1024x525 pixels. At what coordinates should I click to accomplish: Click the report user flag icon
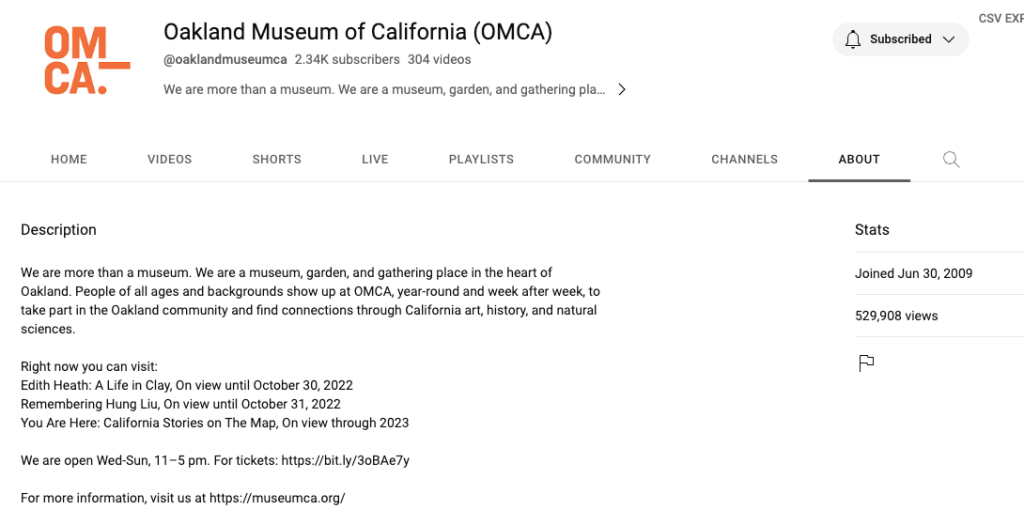[866, 363]
